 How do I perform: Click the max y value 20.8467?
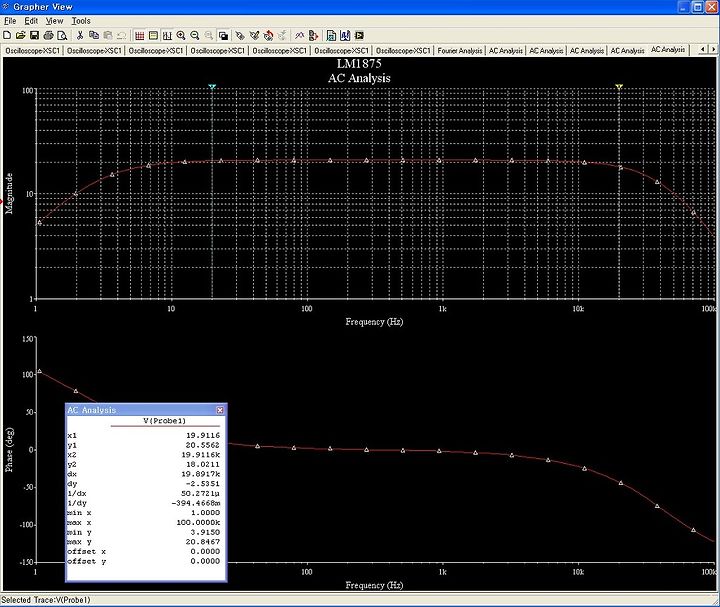(203, 542)
